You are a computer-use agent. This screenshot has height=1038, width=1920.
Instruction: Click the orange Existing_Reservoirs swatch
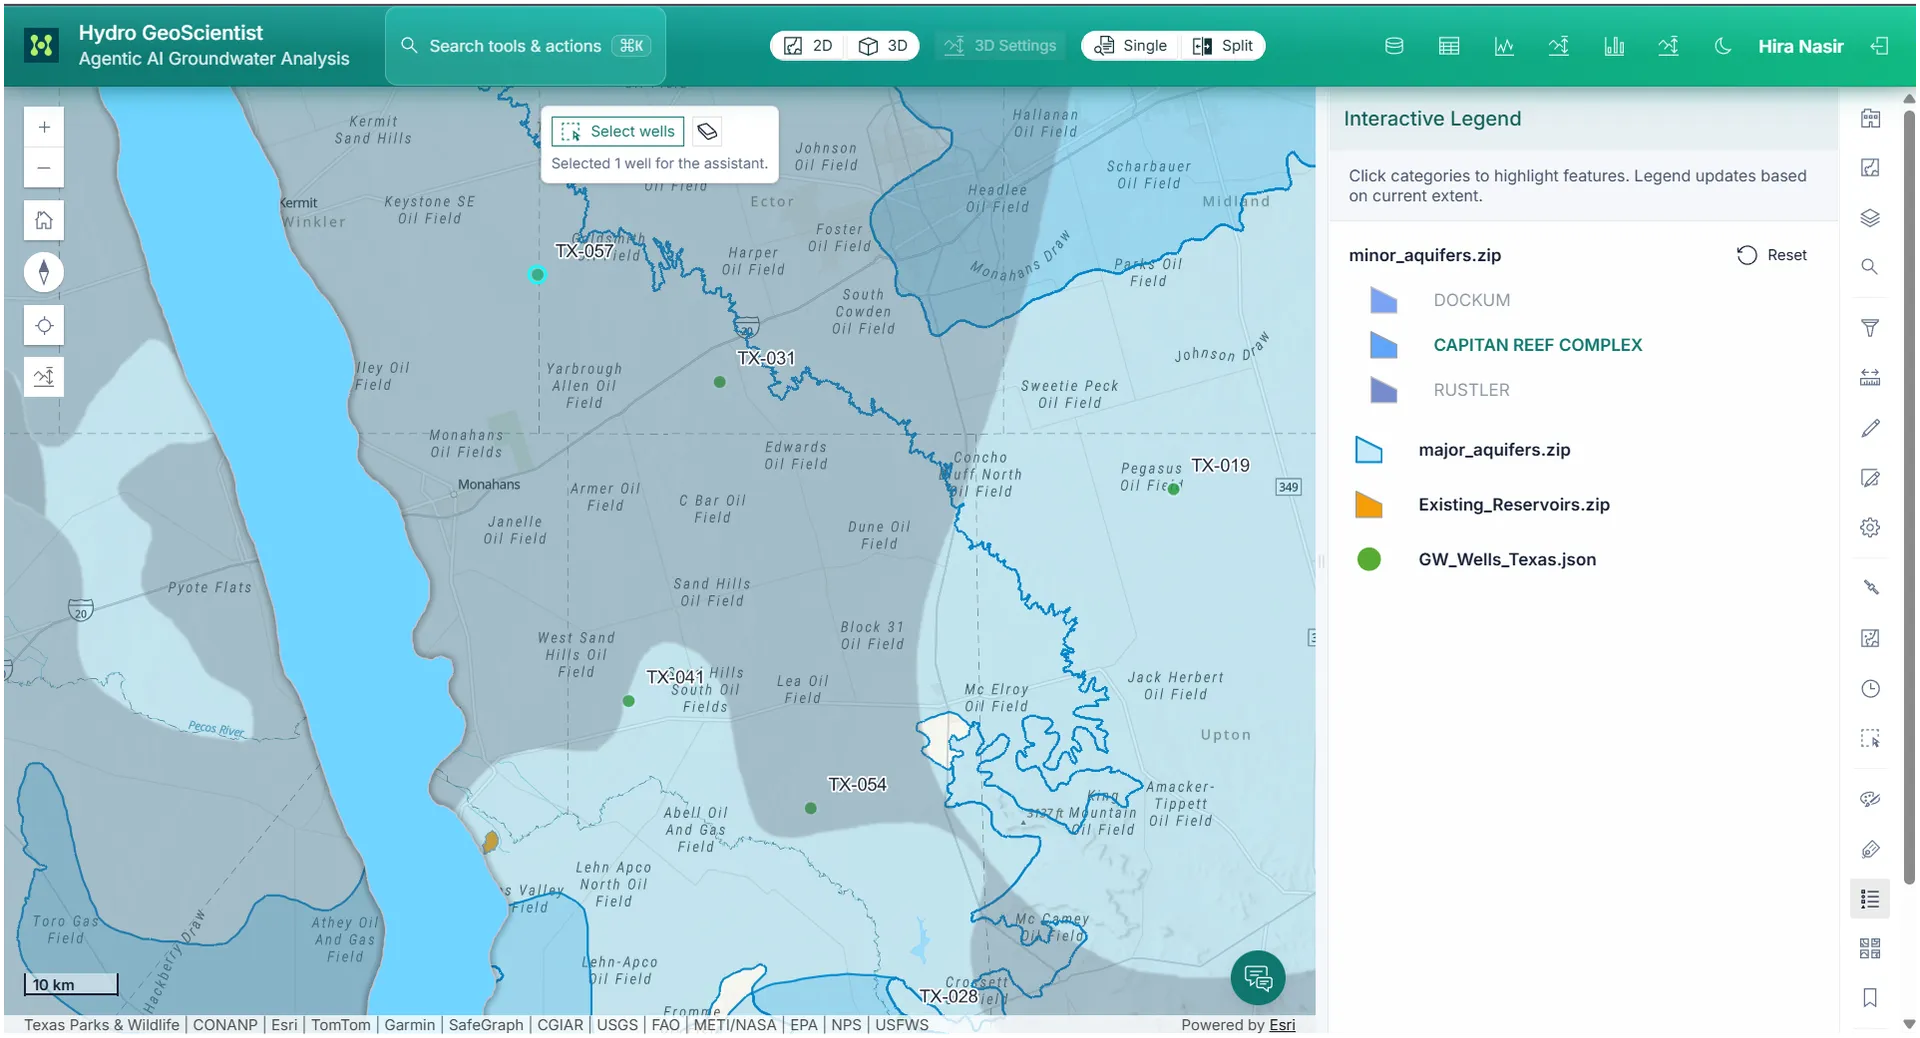point(1369,505)
